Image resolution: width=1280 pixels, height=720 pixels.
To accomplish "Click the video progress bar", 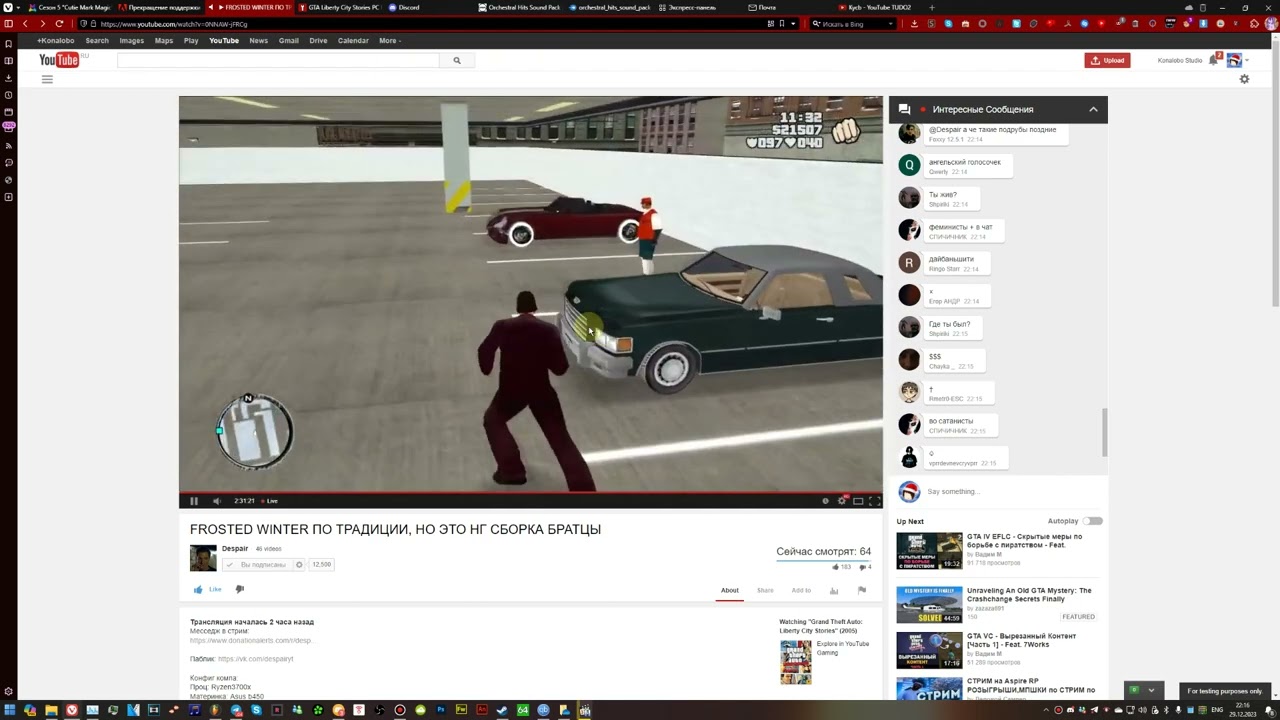I will tap(531, 493).
